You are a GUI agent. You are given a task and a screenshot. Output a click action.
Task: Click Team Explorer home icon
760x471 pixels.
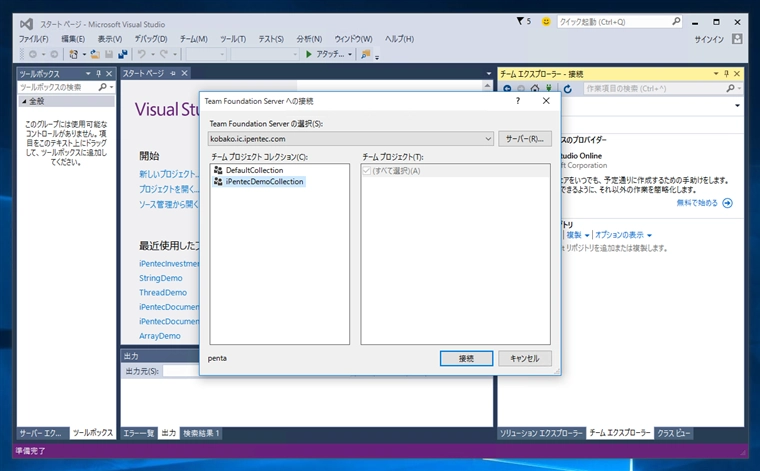pyautogui.click(x=535, y=89)
